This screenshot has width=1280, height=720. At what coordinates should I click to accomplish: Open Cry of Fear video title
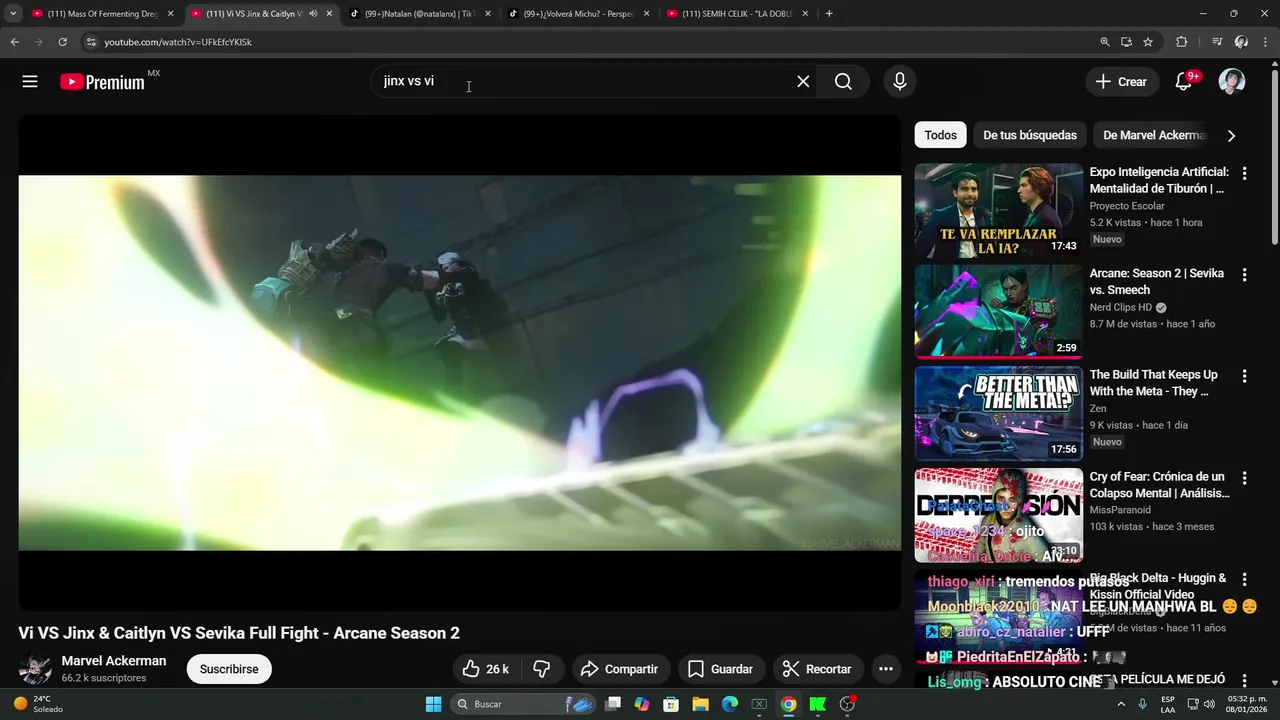(1159, 485)
